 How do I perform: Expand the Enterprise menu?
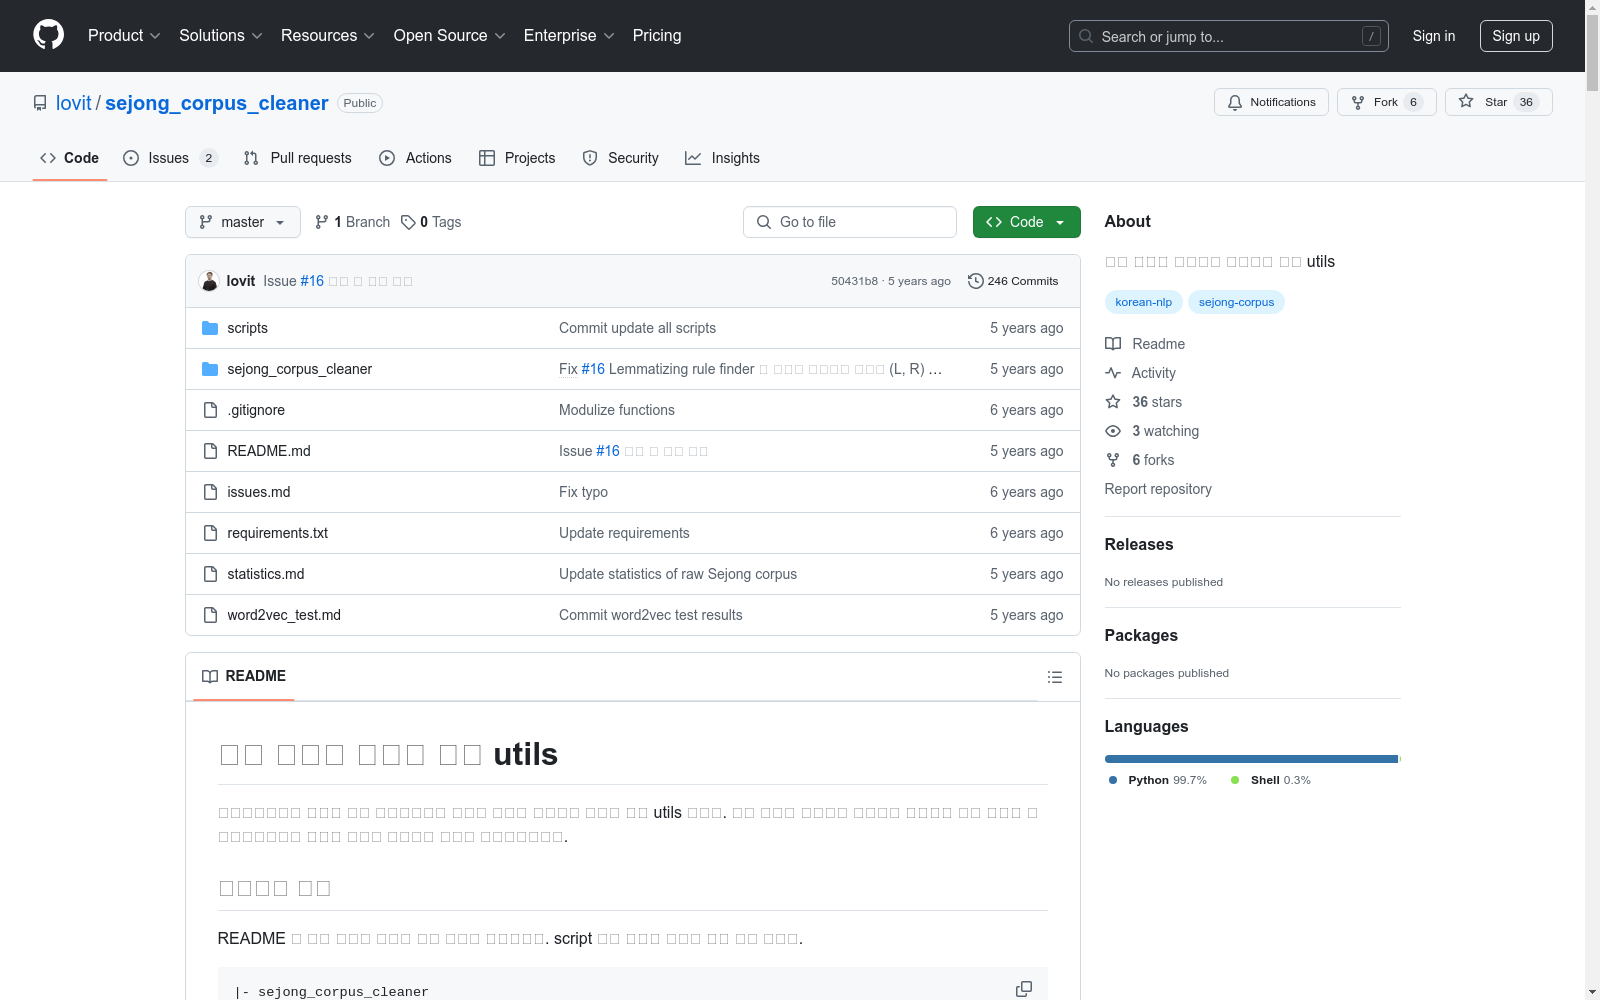569,35
